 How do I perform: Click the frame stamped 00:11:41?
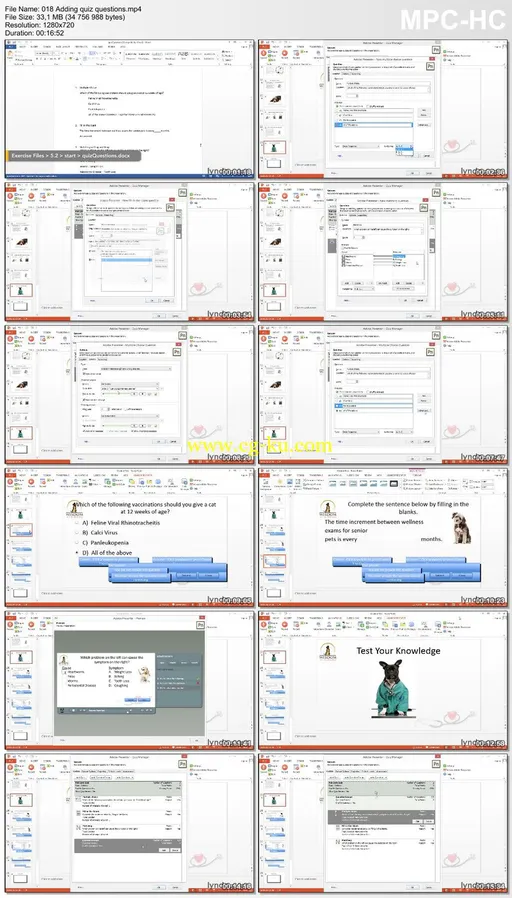tap(129, 680)
